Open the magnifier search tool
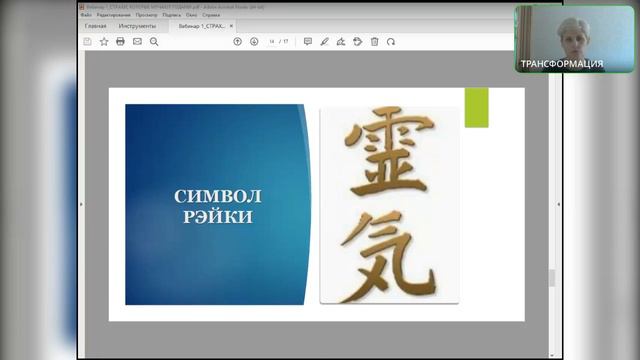This screenshot has width=640, height=360. point(154,42)
